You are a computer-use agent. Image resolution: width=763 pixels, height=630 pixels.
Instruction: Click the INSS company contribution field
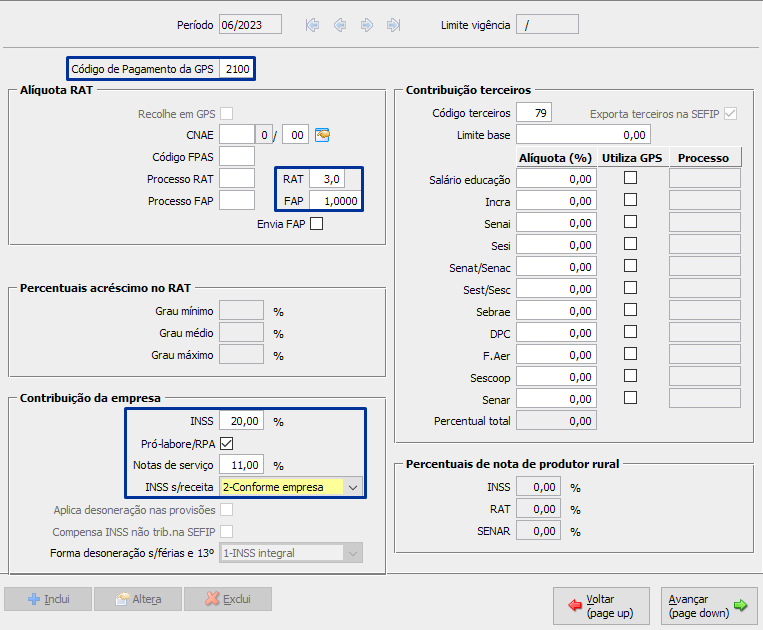click(241, 422)
